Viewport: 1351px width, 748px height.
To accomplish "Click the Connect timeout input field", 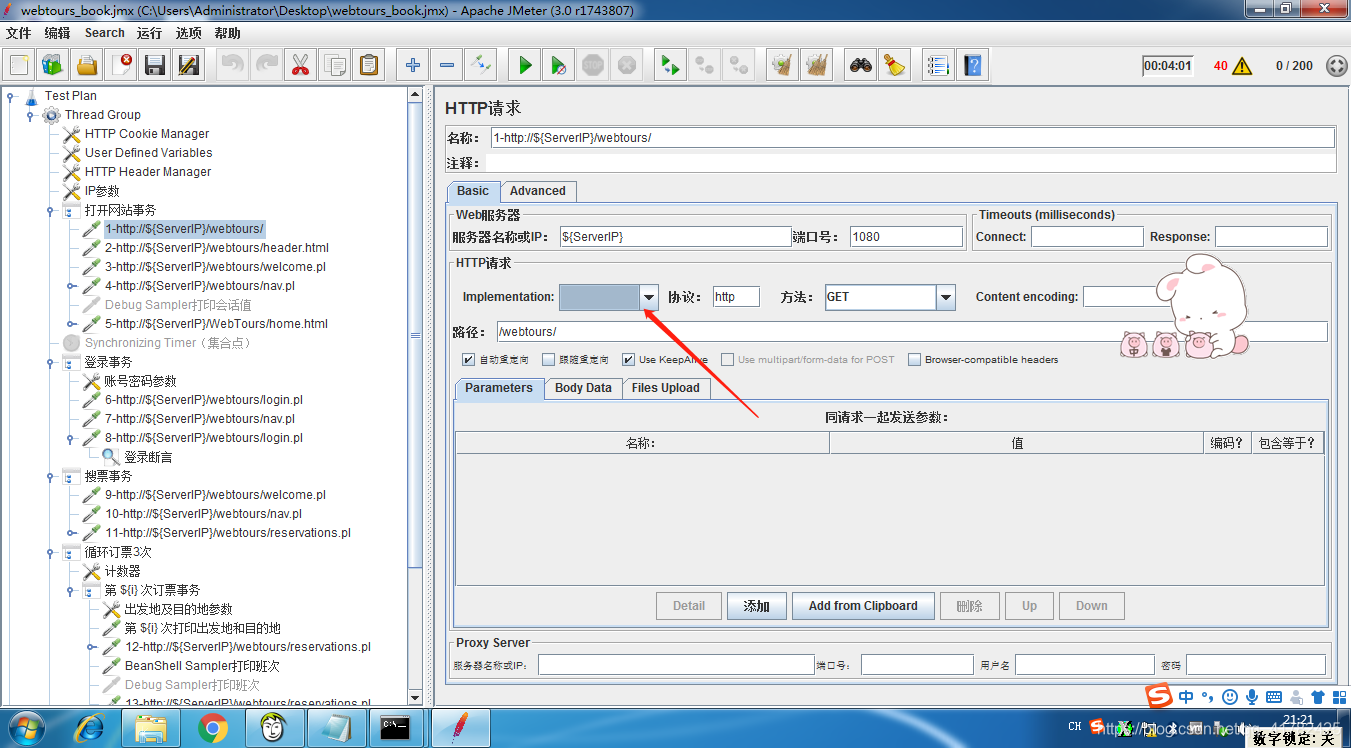I will pyautogui.click(x=1087, y=237).
